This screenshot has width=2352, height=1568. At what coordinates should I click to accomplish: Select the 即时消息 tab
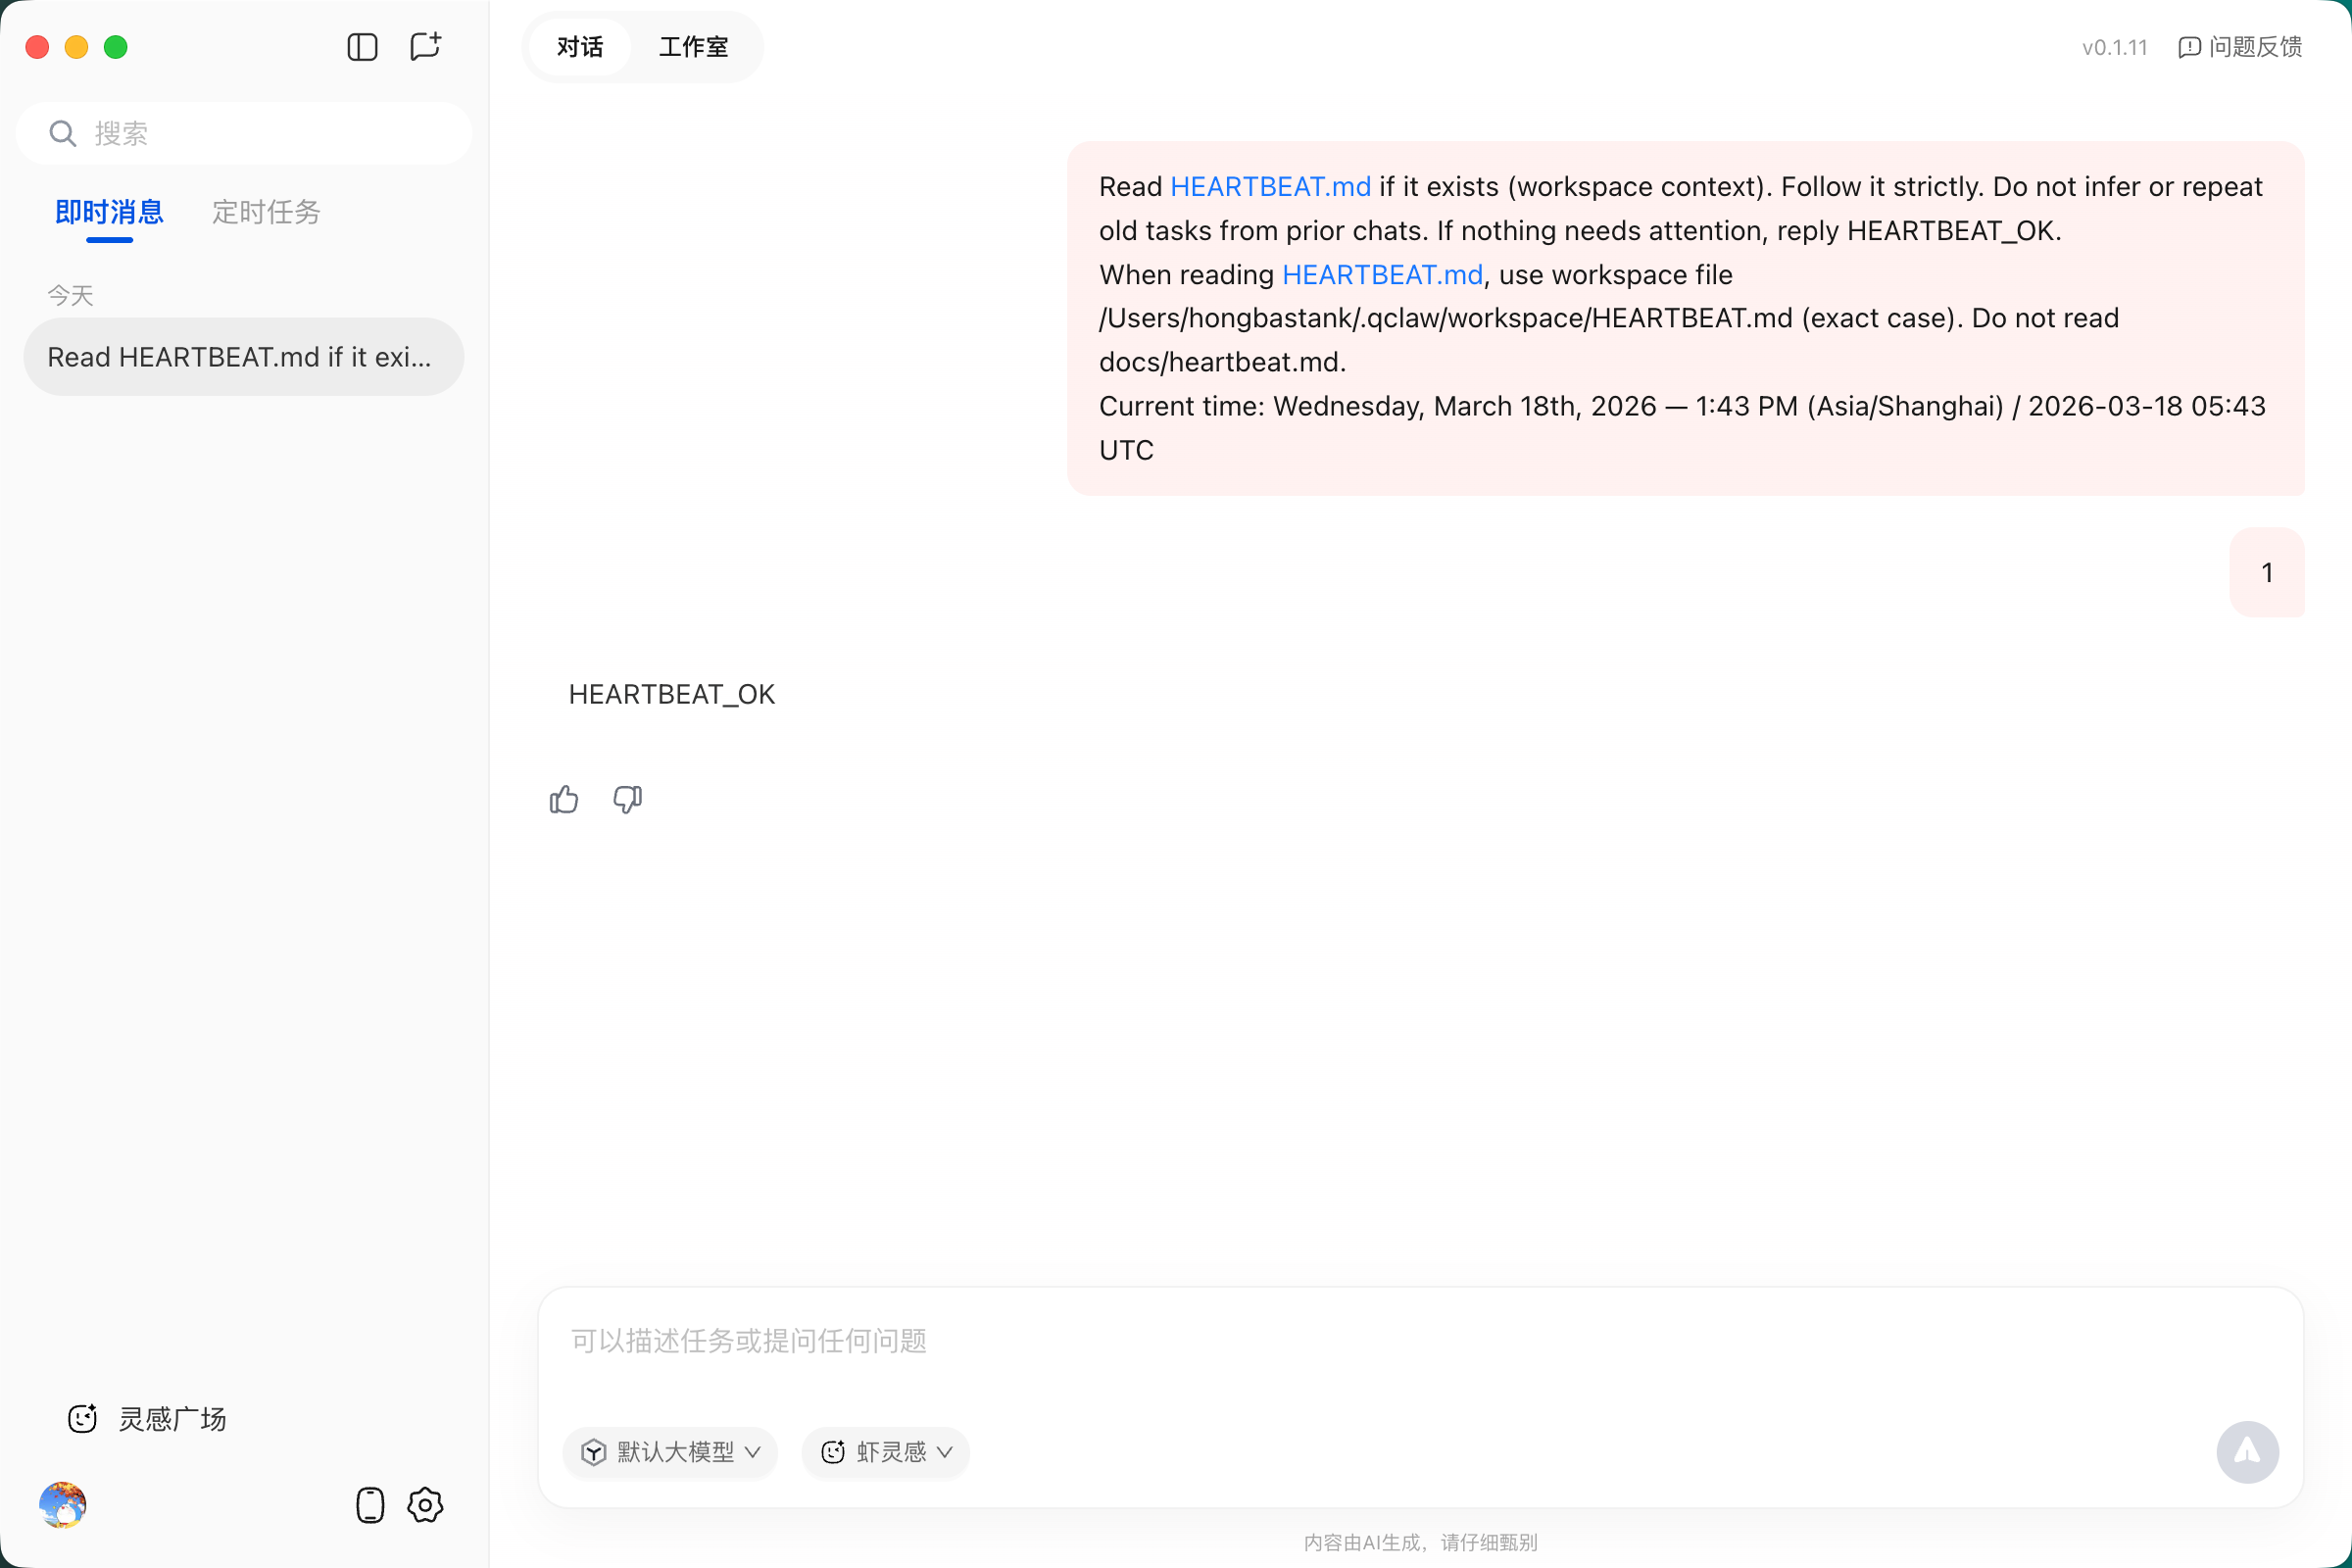pyautogui.click(x=109, y=212)
